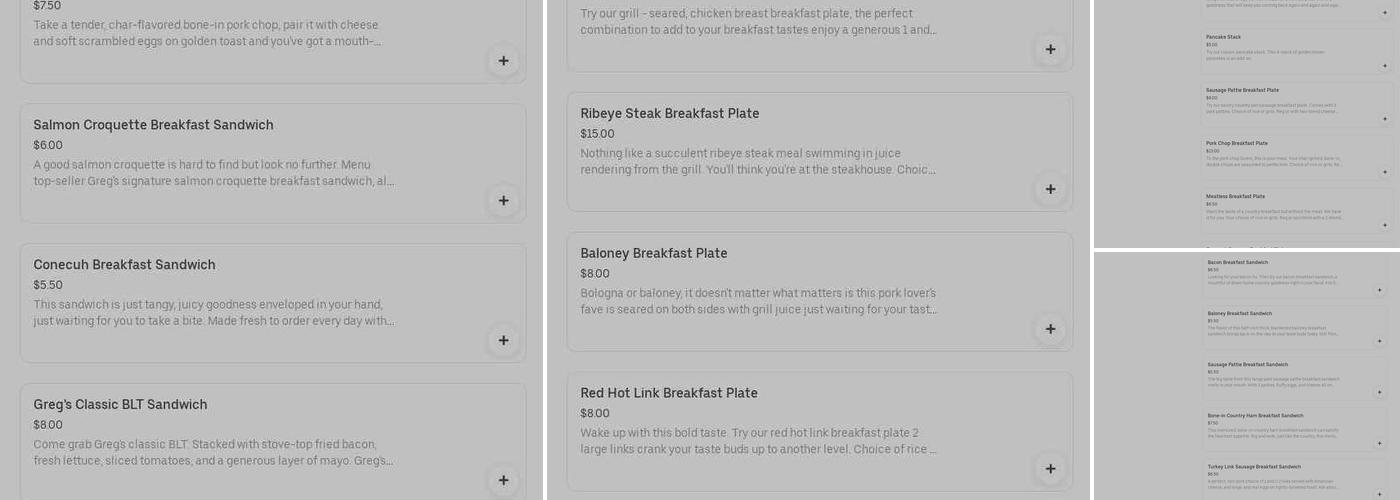This screenshot has height=500, width=1400.
Task: Add Bacon Breakfast Sandwich using plus icon
Action: (1381, 290)
